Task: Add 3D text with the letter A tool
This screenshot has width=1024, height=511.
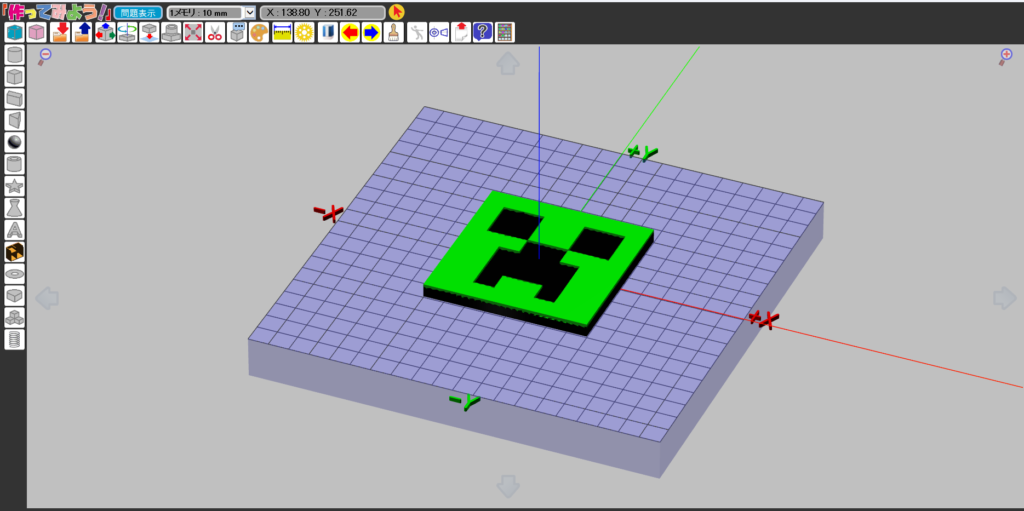Action: 14,230
